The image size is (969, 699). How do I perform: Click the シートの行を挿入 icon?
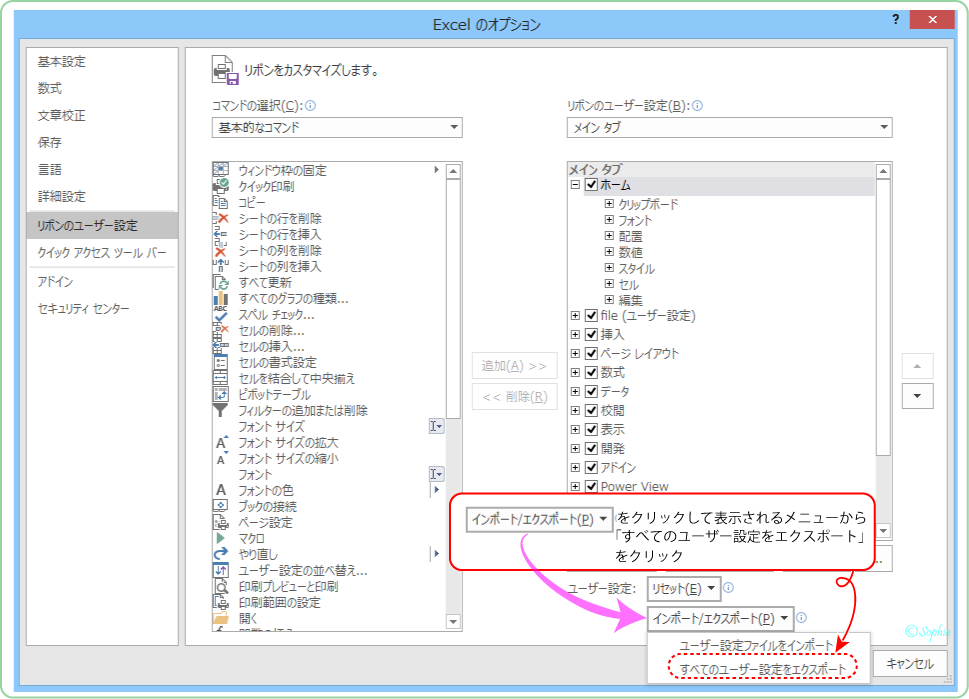[221, 234]
